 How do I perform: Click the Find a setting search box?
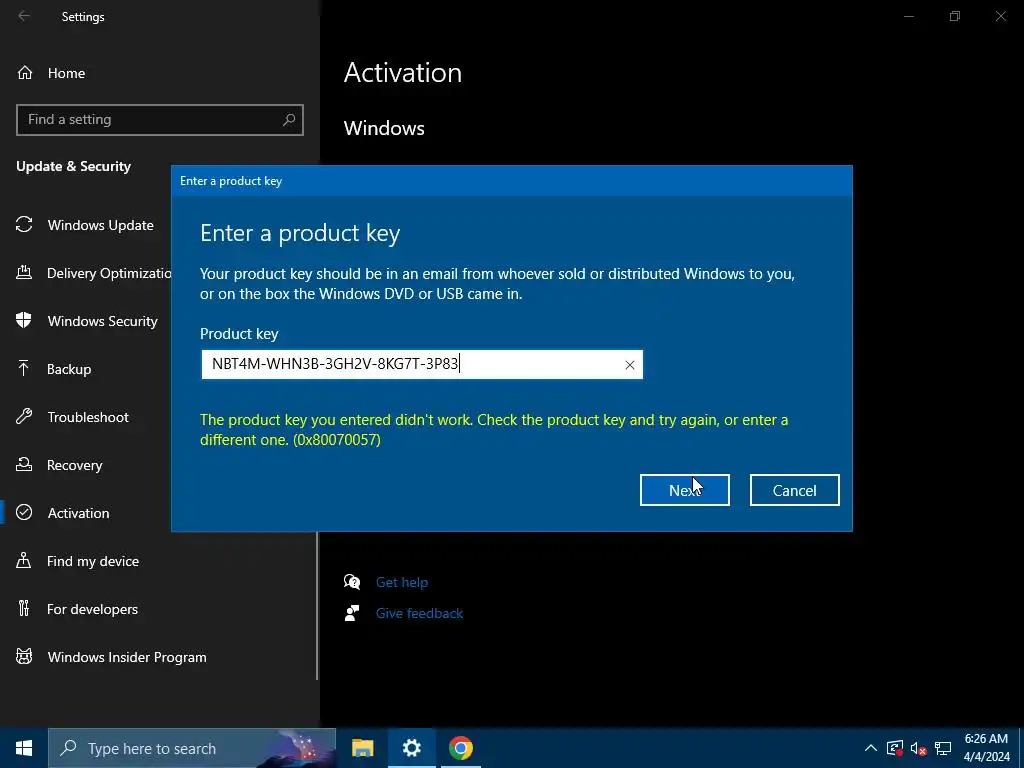160,120
